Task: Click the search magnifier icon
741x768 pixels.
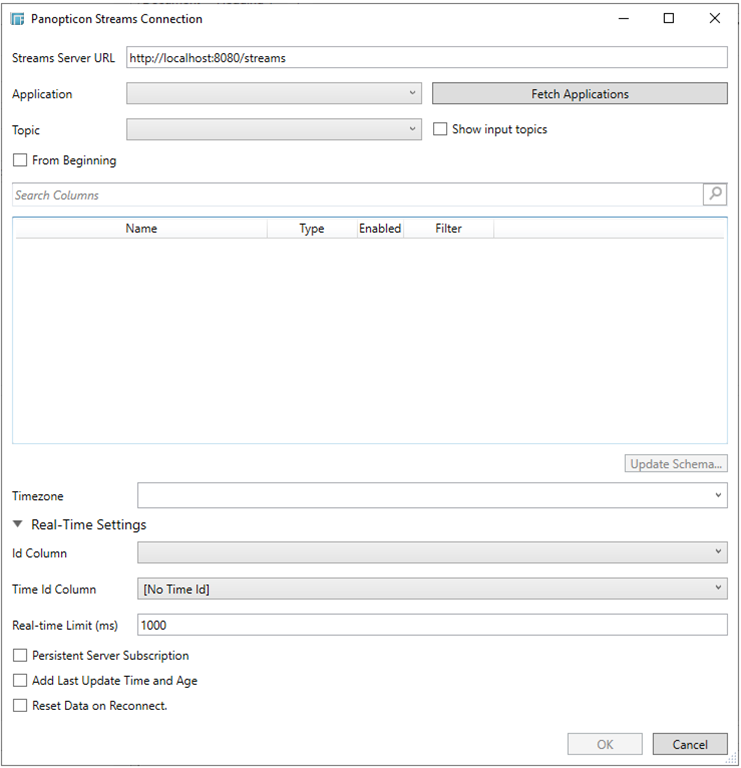Action: pyautogui.click(x=715, y=194)
